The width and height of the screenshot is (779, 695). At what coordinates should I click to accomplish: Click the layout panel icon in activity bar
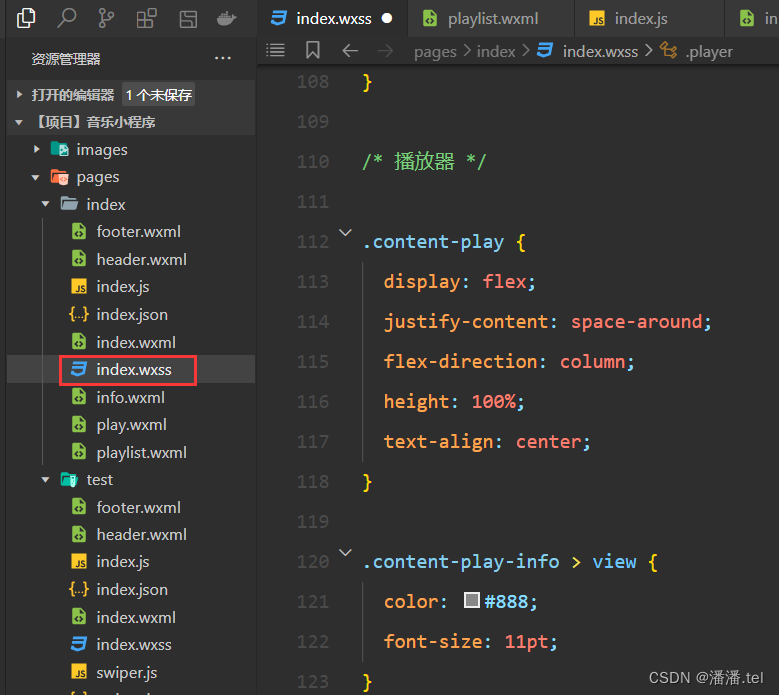click(188, 19)
